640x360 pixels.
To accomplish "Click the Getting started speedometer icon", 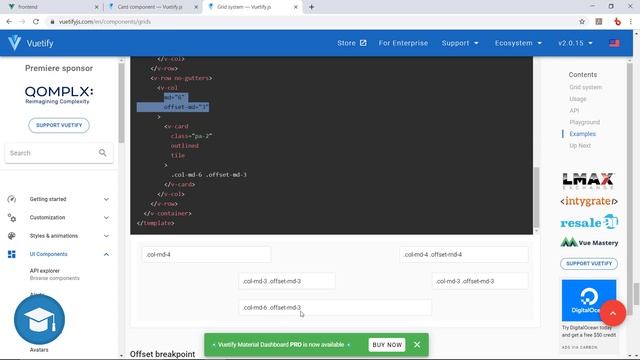I will 11,199.
